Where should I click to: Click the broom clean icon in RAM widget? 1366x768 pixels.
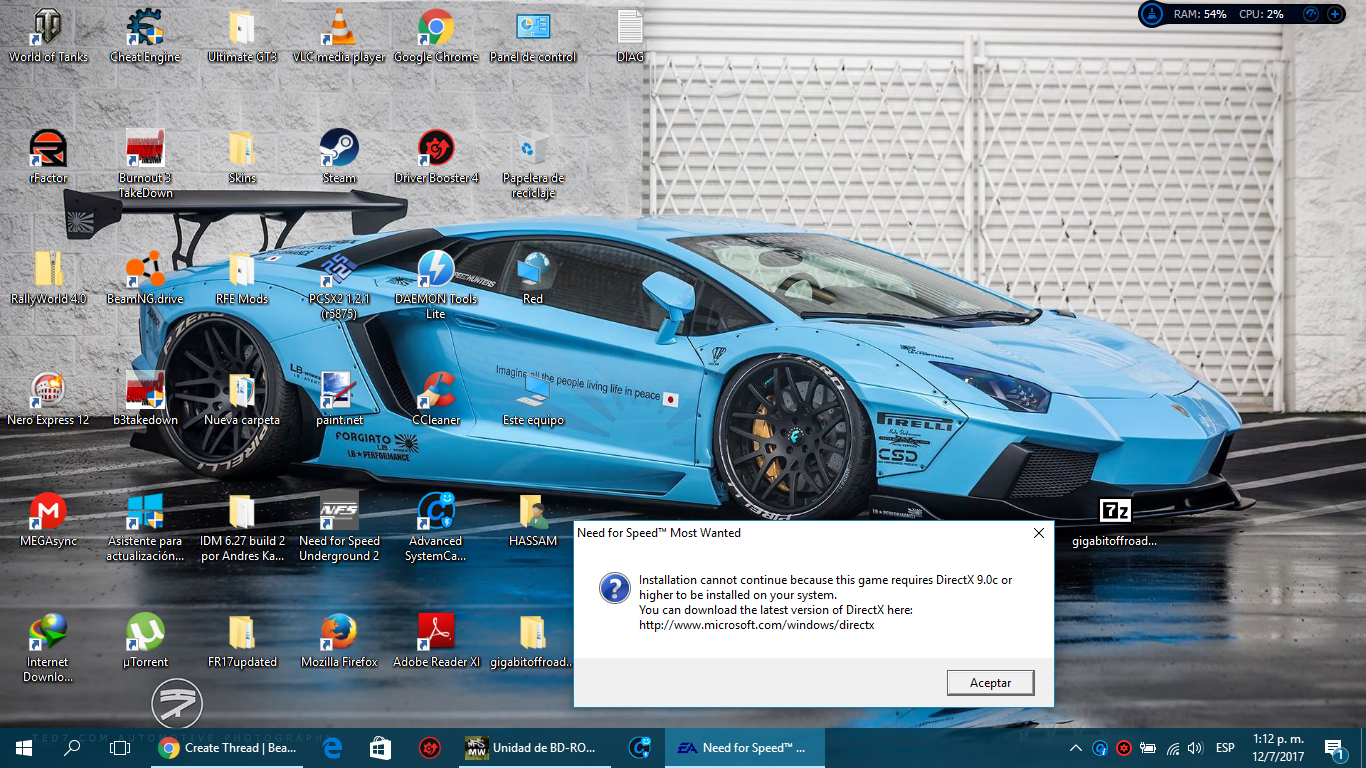click(1153, 14)
